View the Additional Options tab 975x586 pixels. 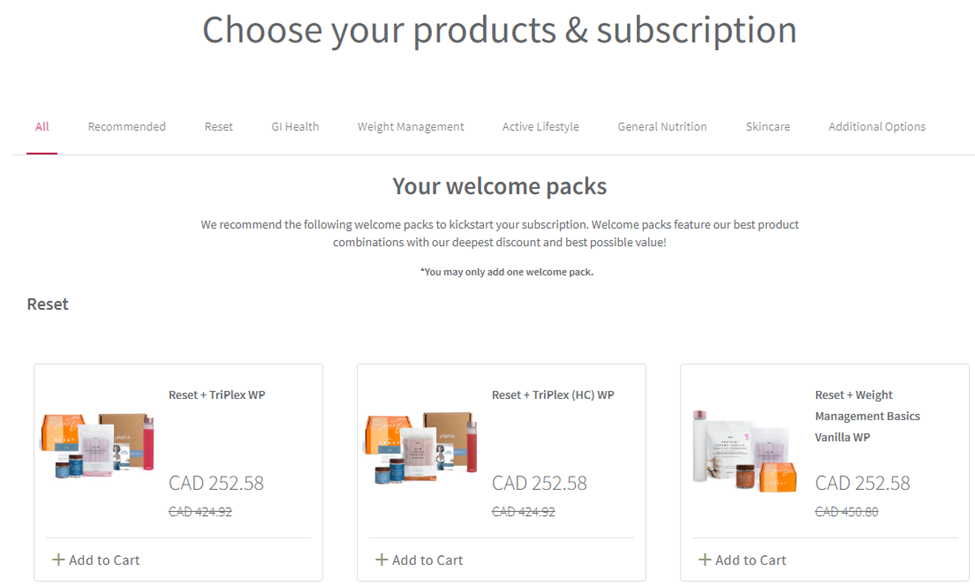coord(877,127)
